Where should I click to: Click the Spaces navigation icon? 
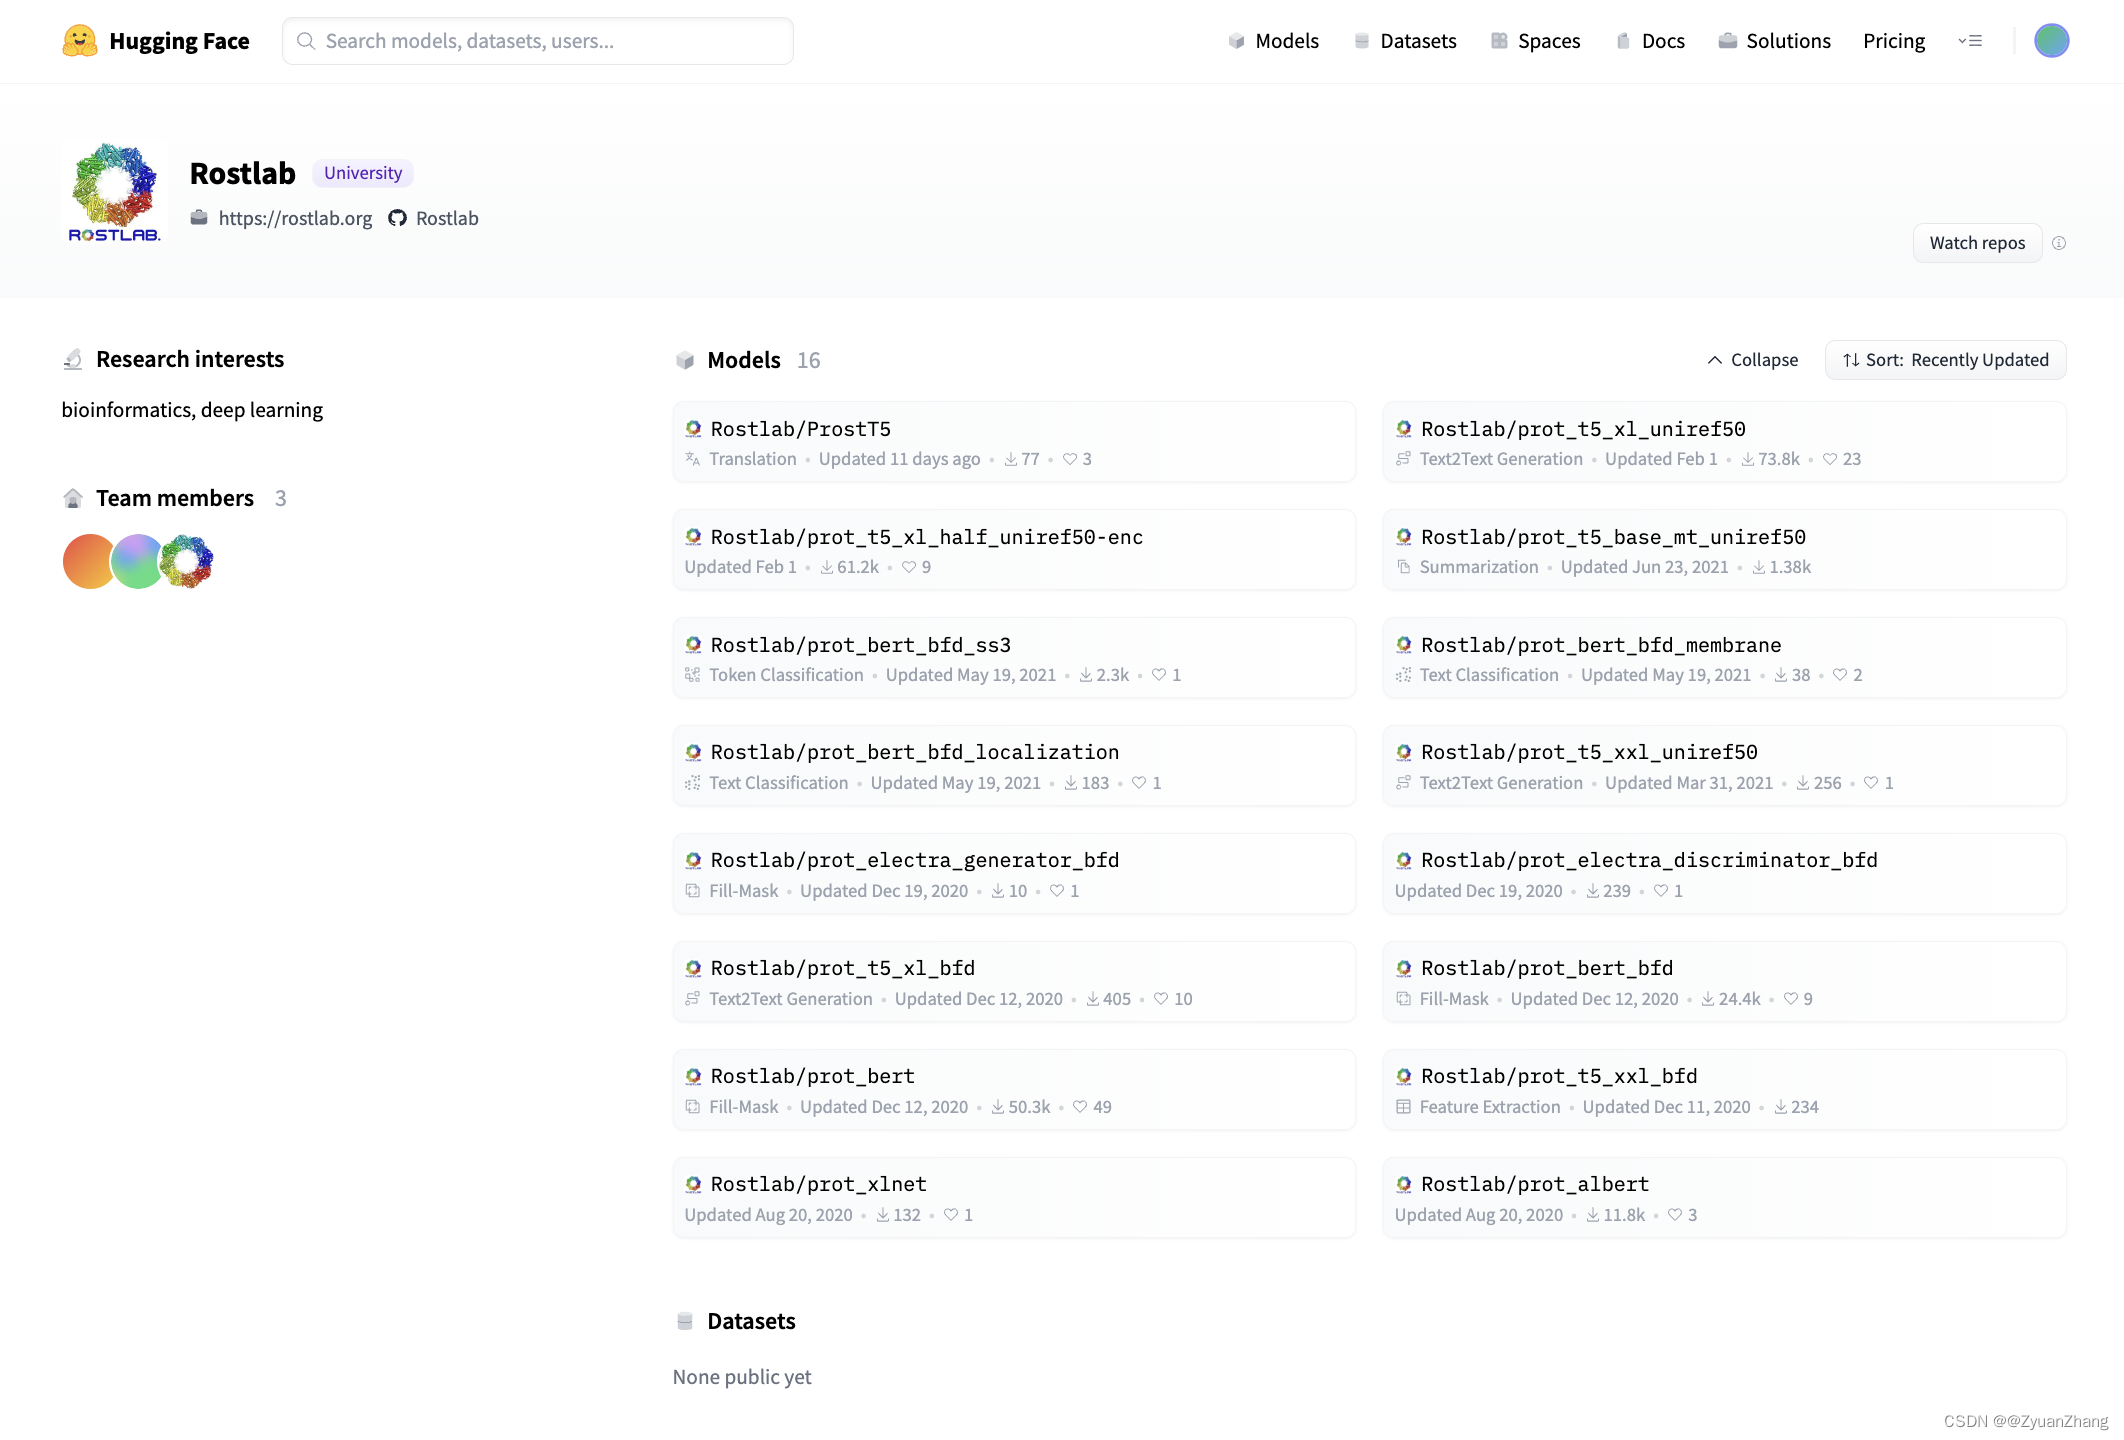coord(1497,40)
